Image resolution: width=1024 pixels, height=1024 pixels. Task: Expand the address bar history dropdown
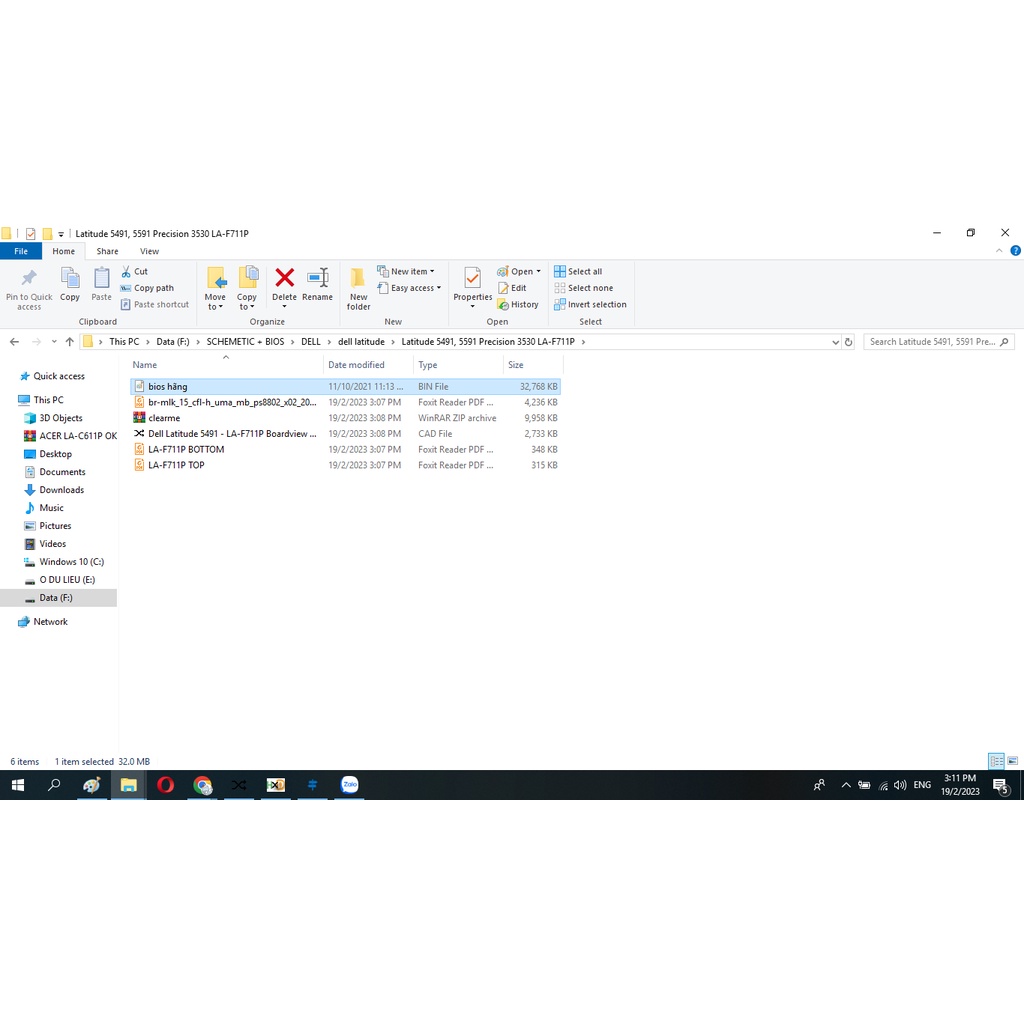[x=836, y=342]
